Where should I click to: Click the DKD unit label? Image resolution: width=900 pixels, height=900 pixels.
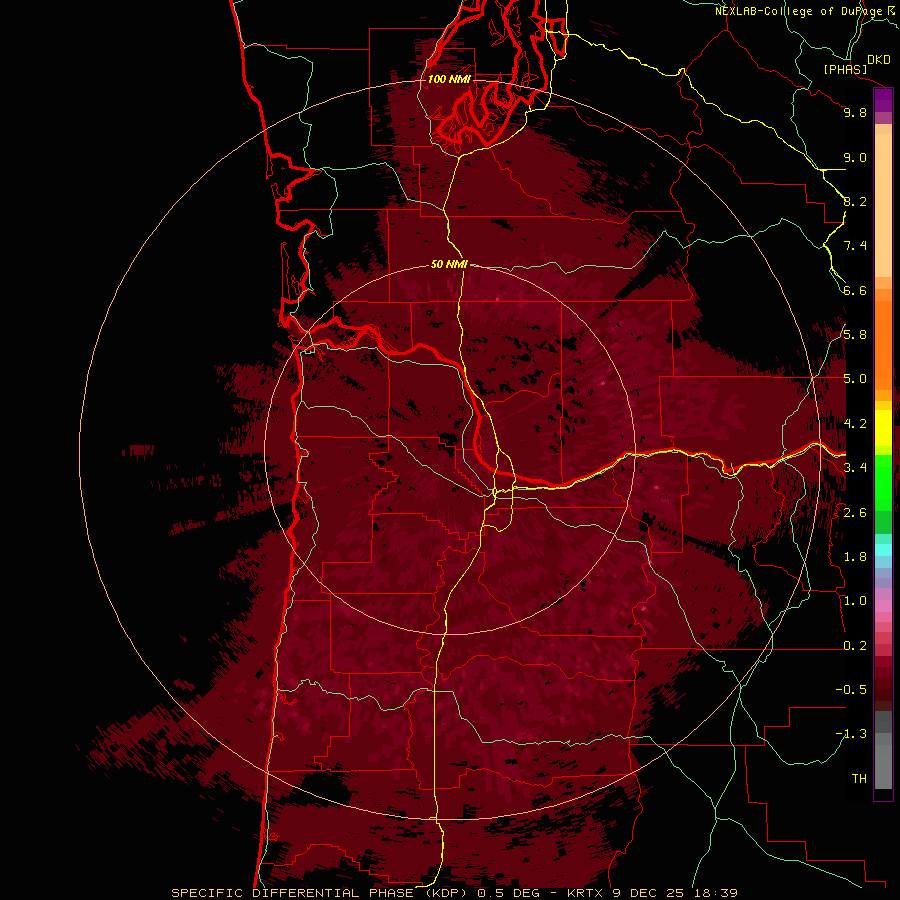(x=879, y=60)
